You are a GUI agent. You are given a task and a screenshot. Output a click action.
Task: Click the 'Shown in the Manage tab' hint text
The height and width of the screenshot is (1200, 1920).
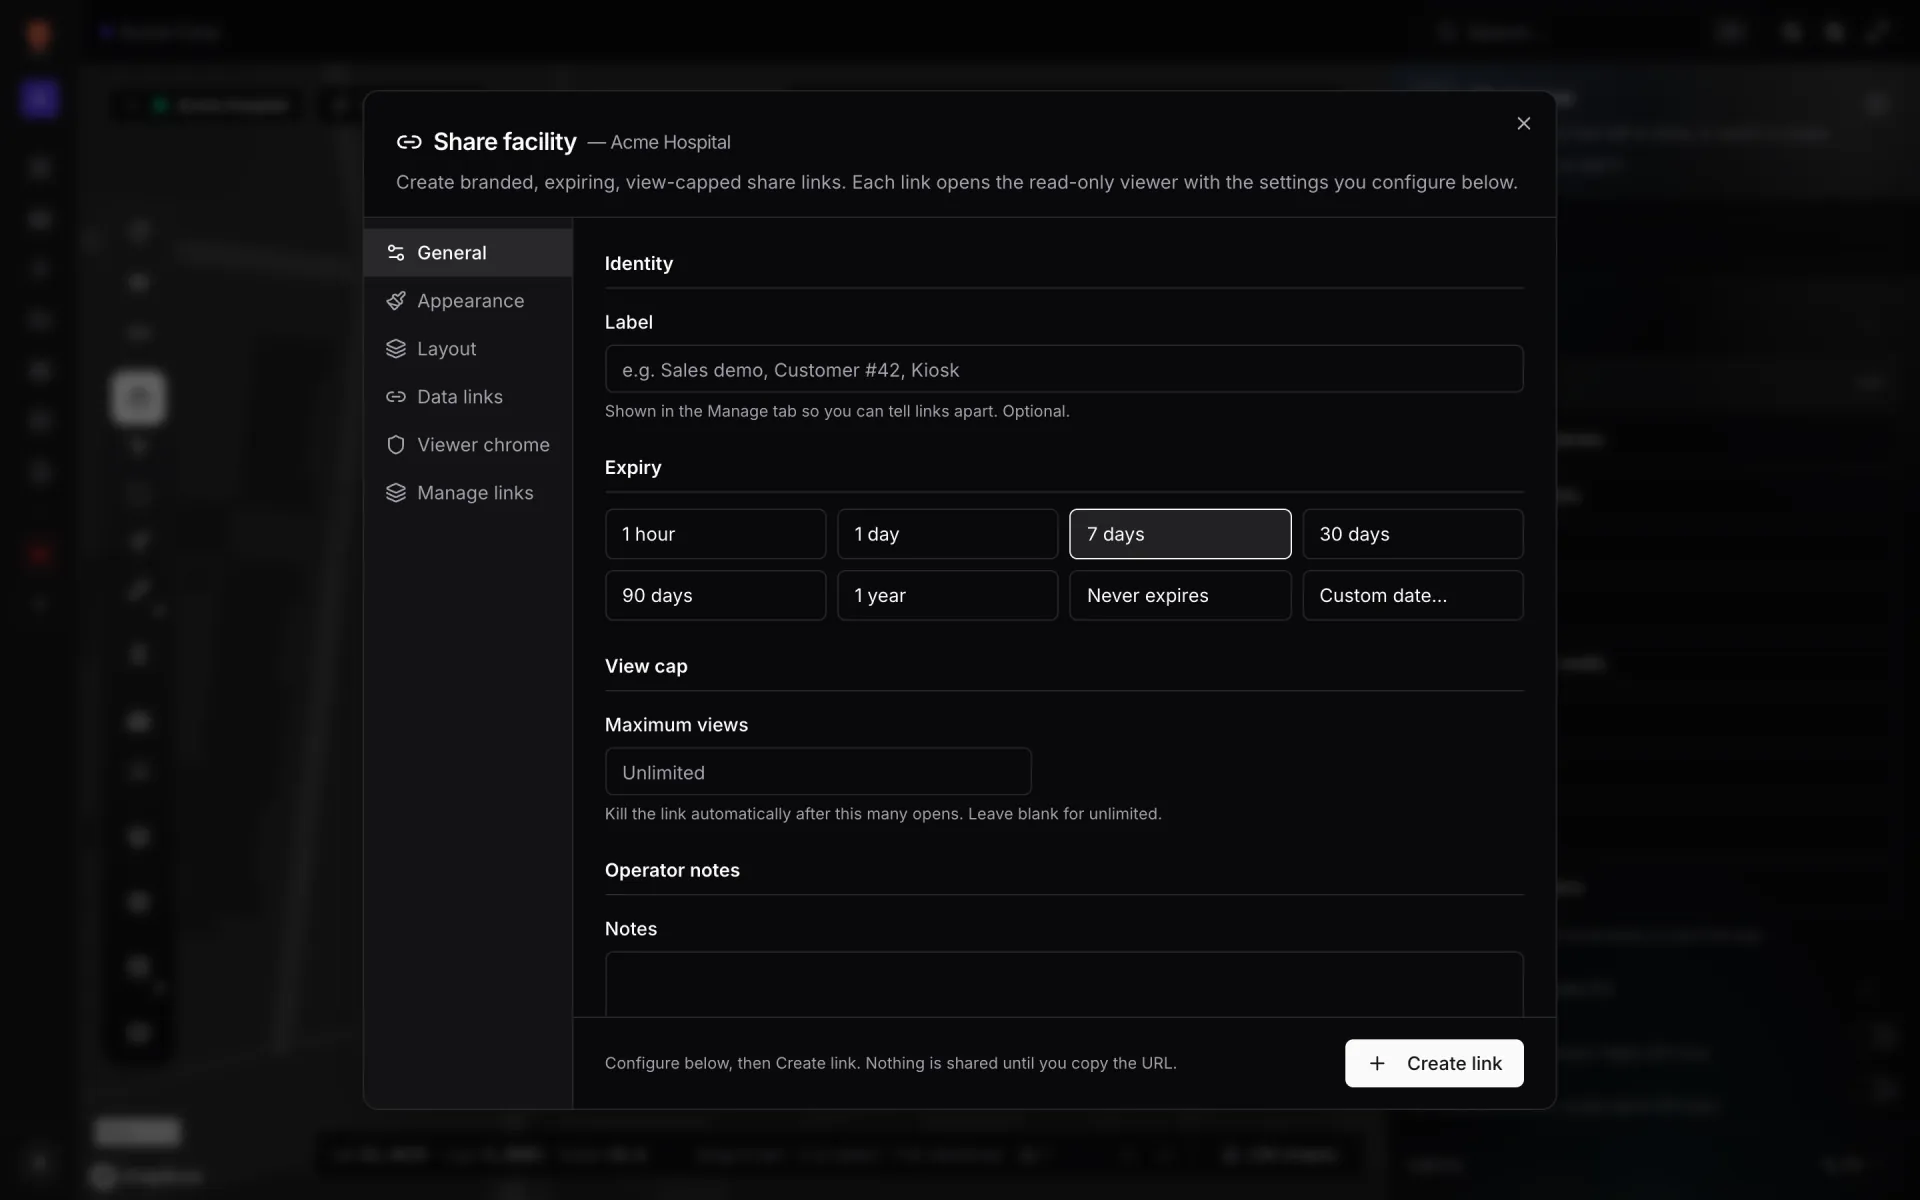(837, 411)
